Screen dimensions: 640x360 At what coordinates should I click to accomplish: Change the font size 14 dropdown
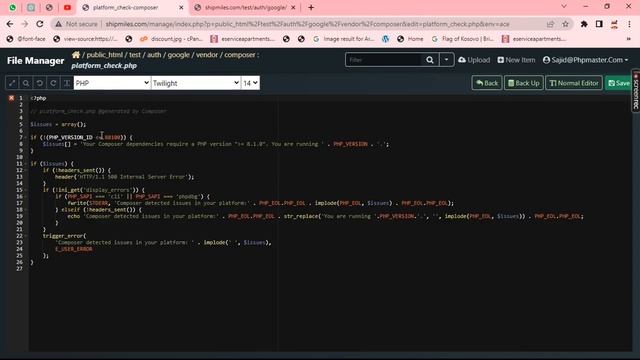[x=250, y=83]
